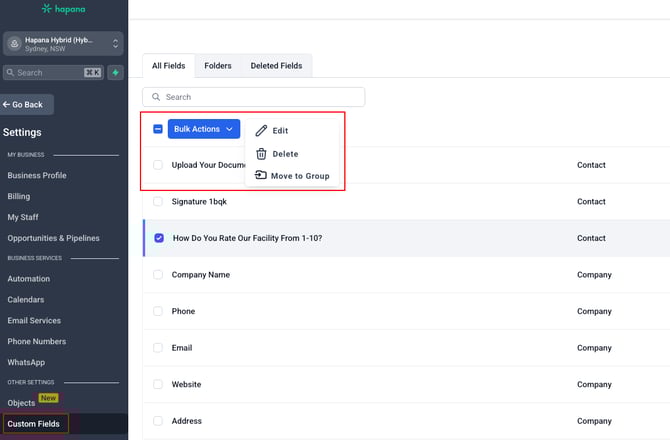Viewport: 670px width, 440px height.
Task: Uncheck the How Do You Rate Our Facility checkbox
Action: pyautogui.click(x=158, y=238)
